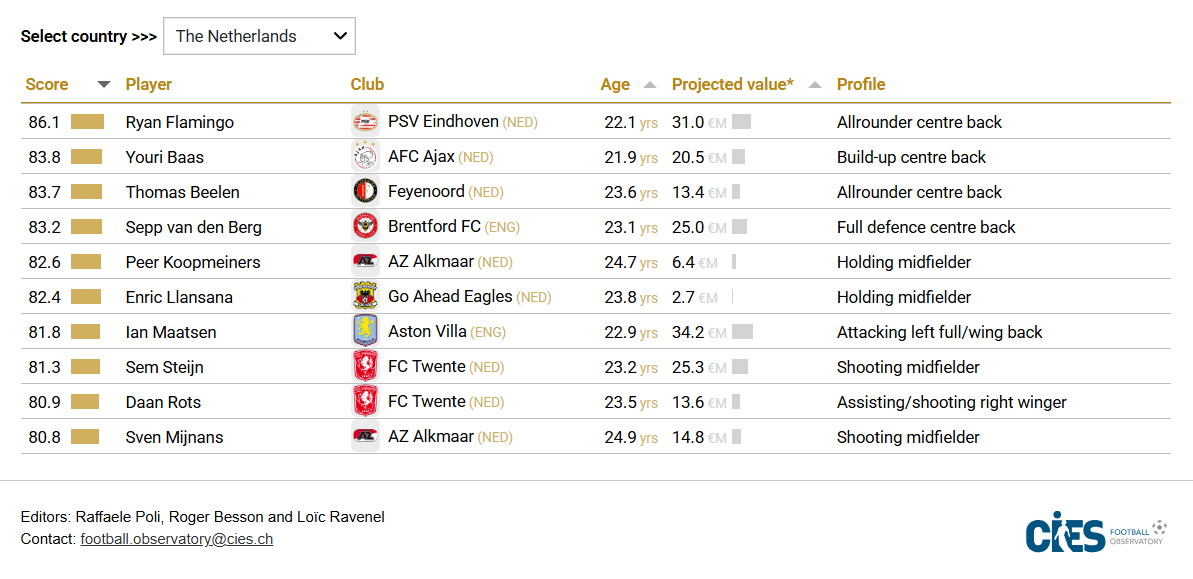Sort descending using the Score arrow
Viewport: 1193px width, 579px height.
point(103,85)
